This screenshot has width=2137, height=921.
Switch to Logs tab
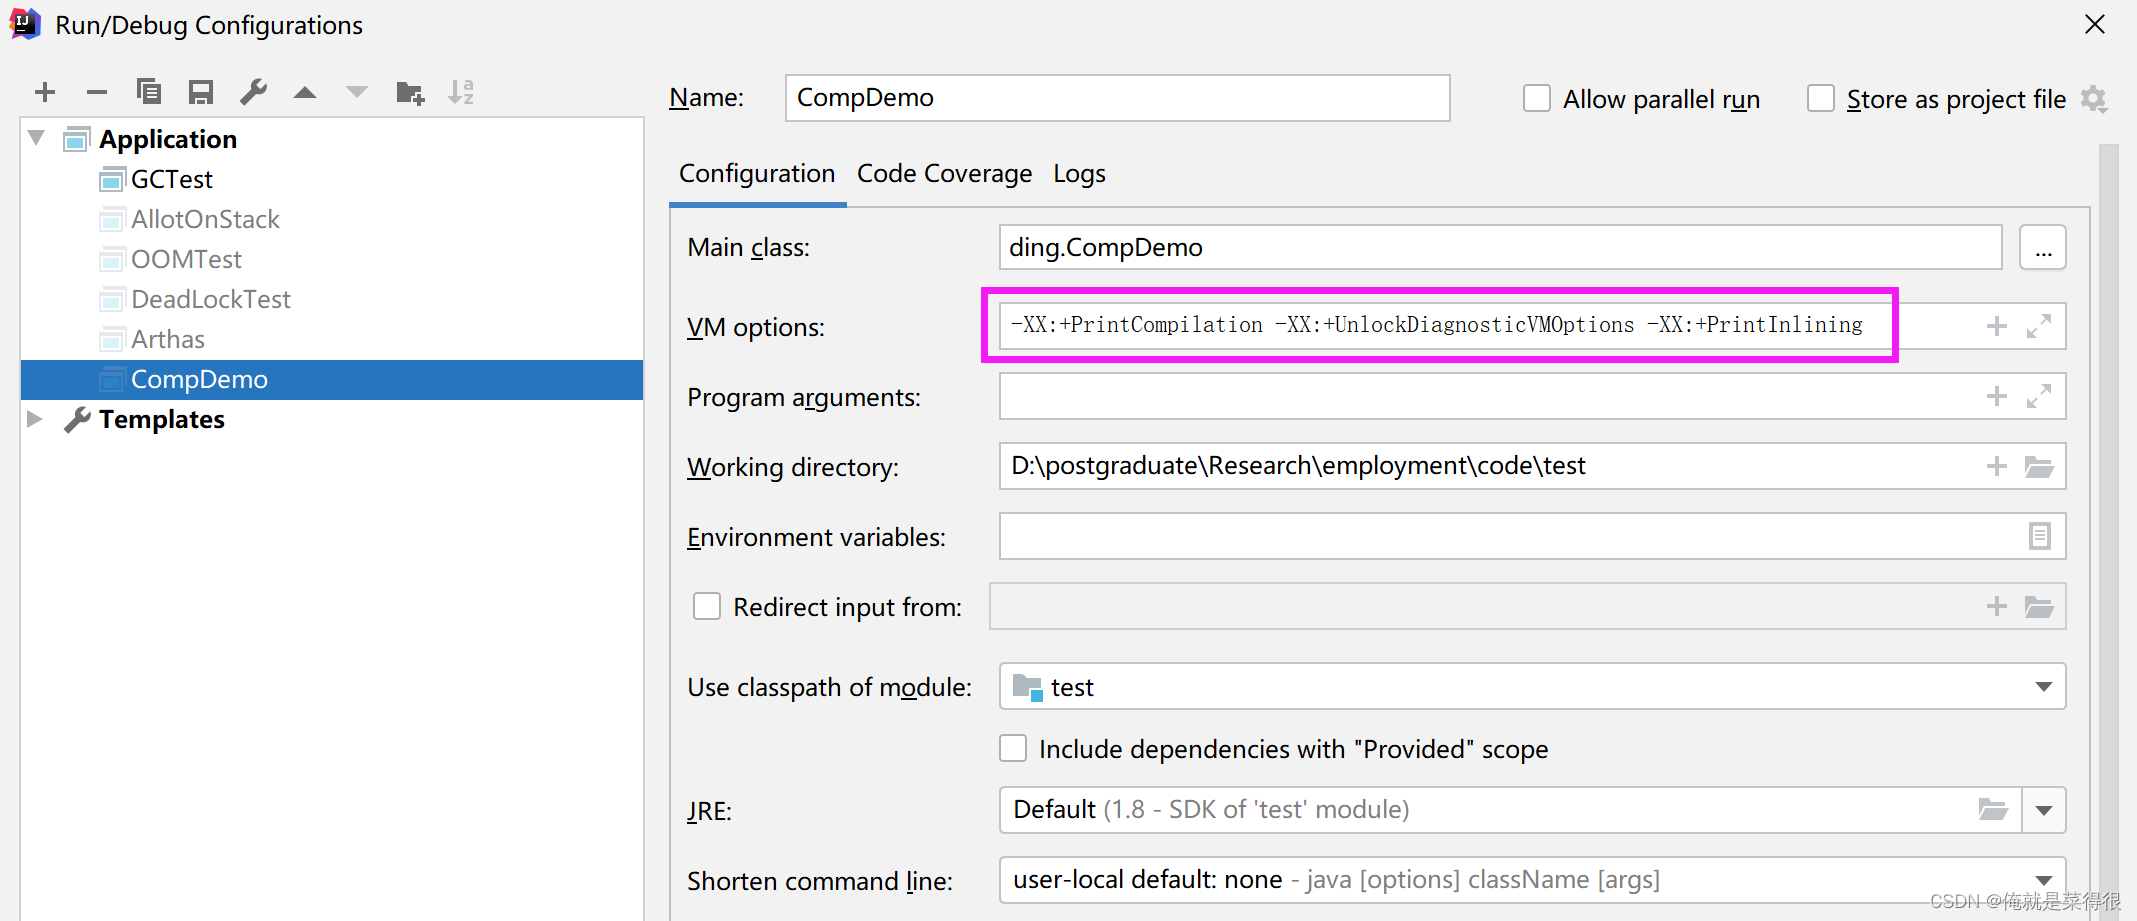tap(1079, 174)
